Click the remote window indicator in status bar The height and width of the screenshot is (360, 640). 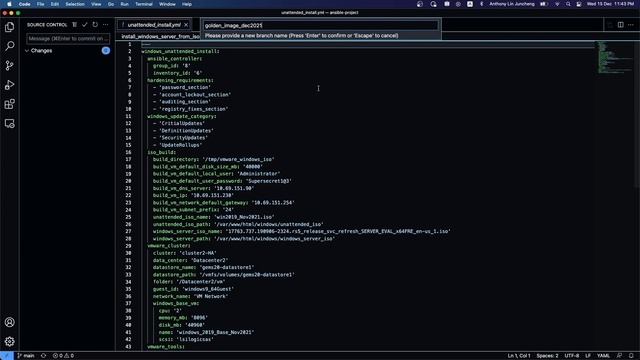pyautogui.click(x=7, y=356)
